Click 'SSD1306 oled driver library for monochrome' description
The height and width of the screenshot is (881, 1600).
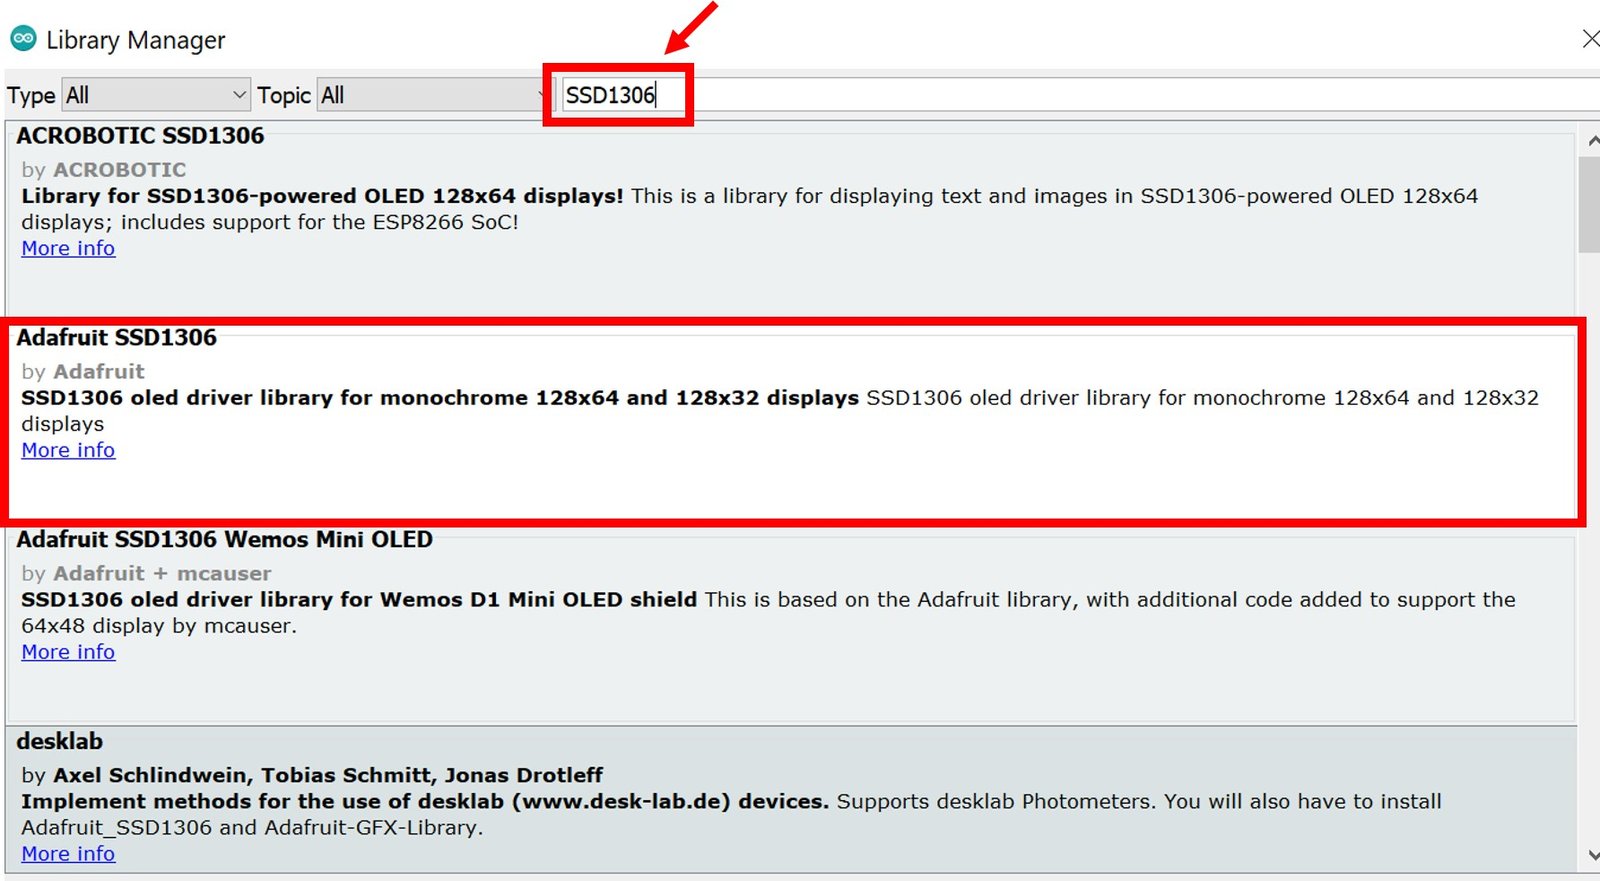pyautogui.click(x=440, y=398)
